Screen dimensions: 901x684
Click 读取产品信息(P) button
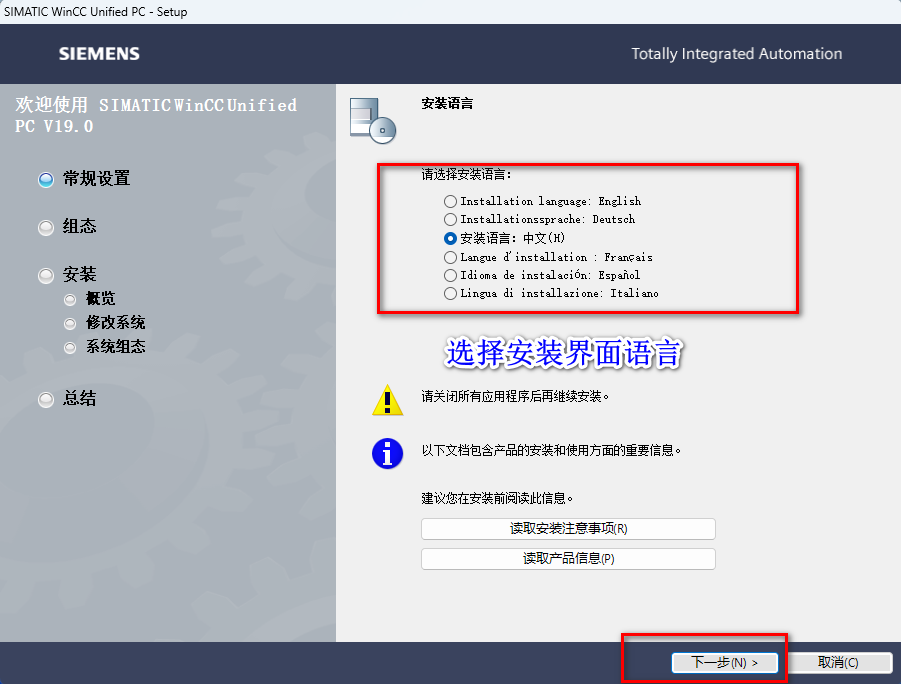pyautogui.click(x=568, y=559)
